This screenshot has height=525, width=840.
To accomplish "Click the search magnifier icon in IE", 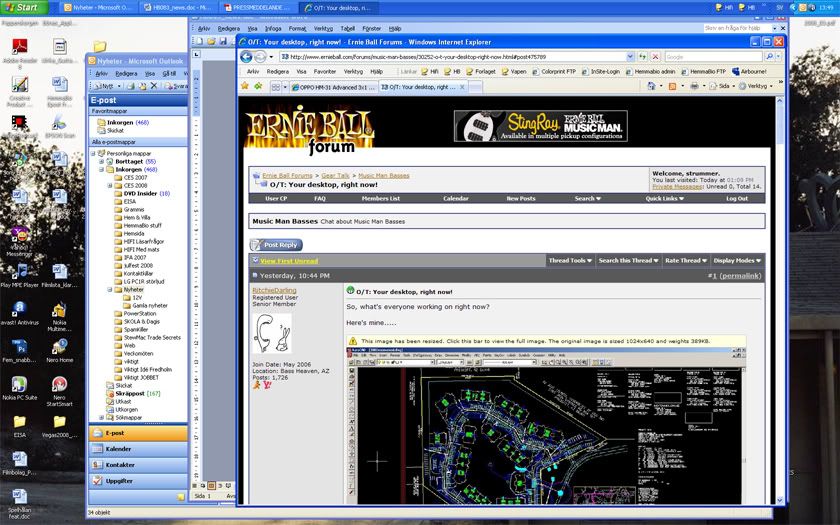I will coord(769,56).
